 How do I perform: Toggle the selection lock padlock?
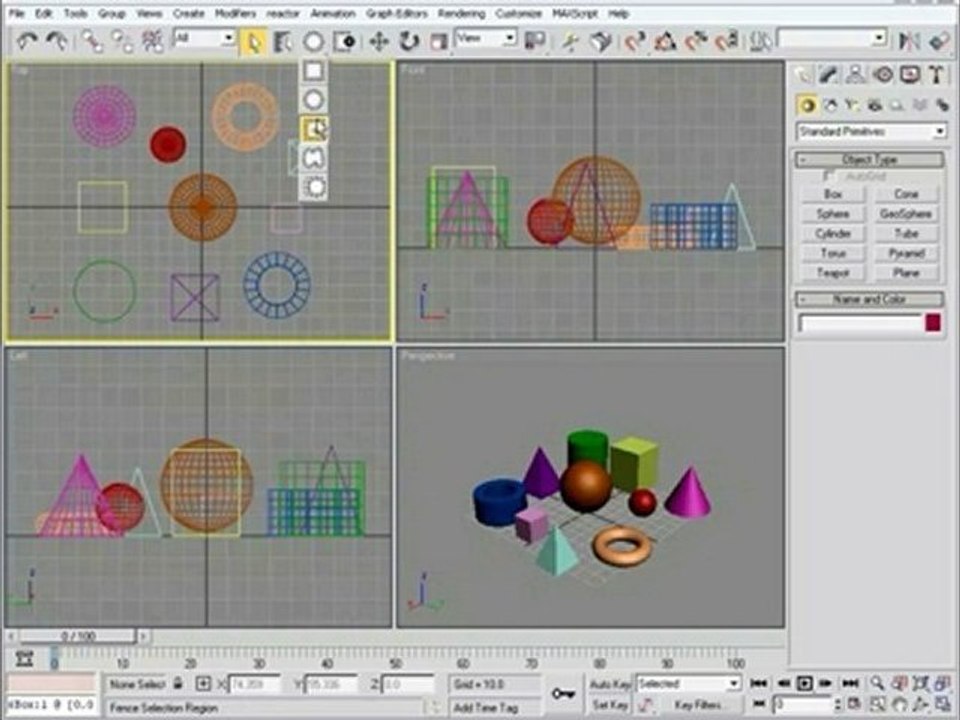tap(178, 683)
